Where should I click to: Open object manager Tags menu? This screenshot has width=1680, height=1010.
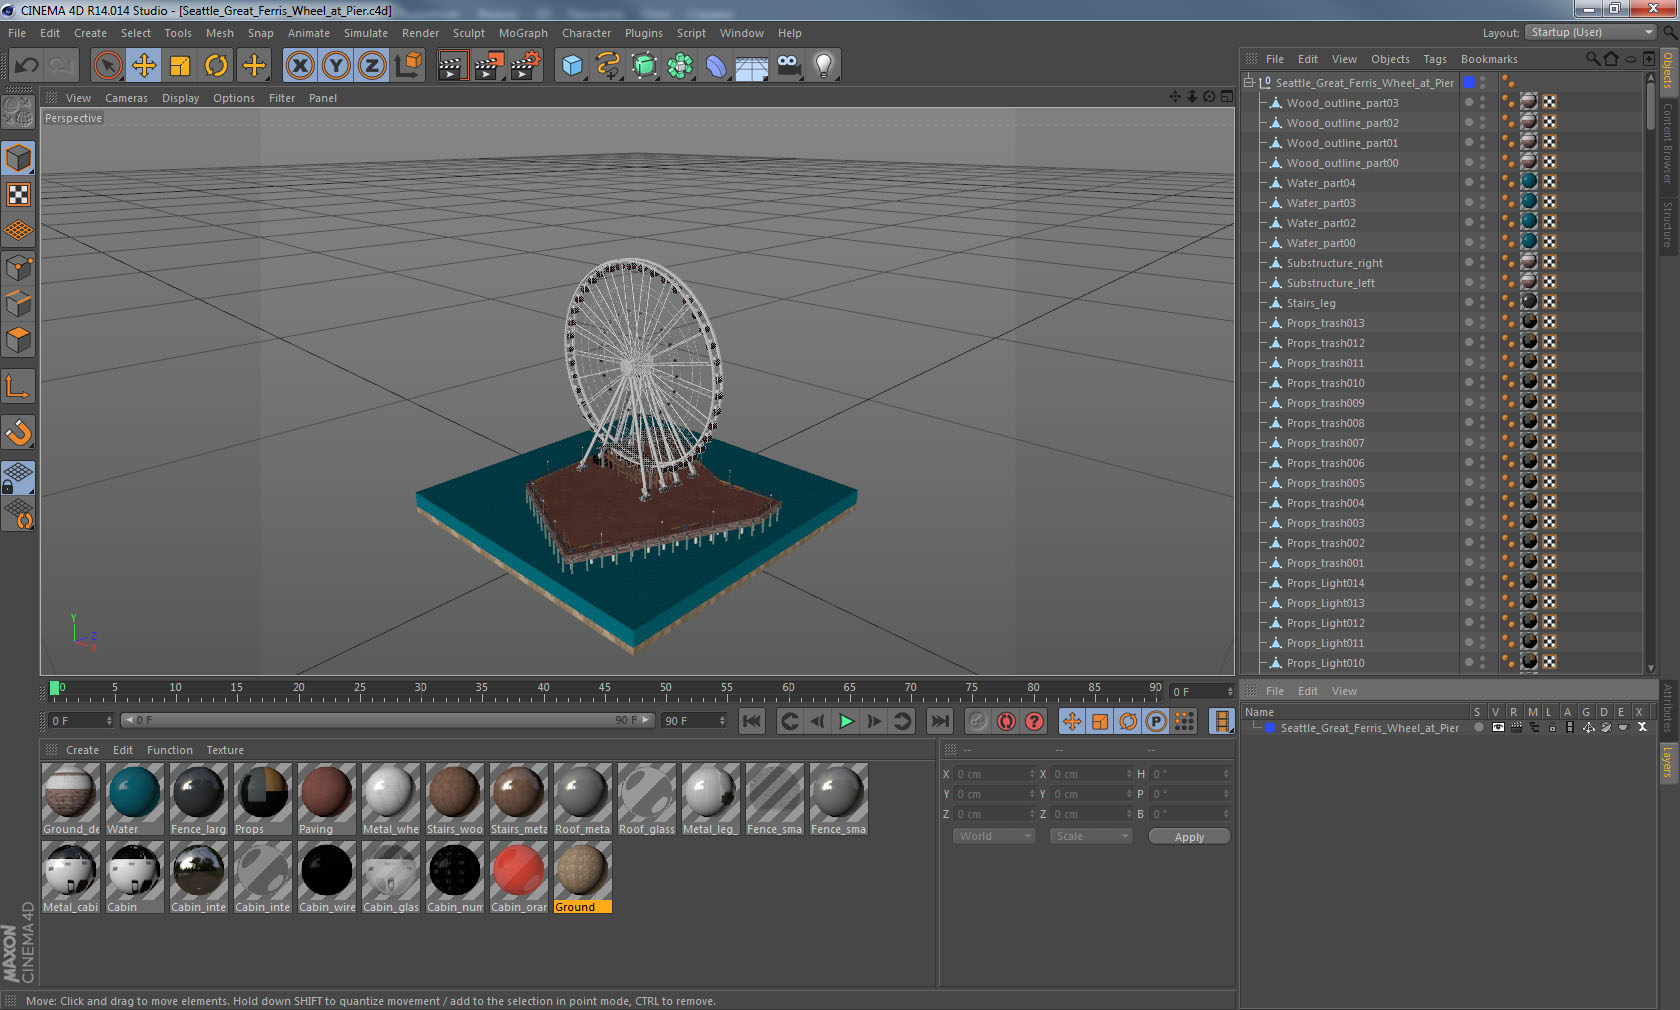[x=1435, y=59]
